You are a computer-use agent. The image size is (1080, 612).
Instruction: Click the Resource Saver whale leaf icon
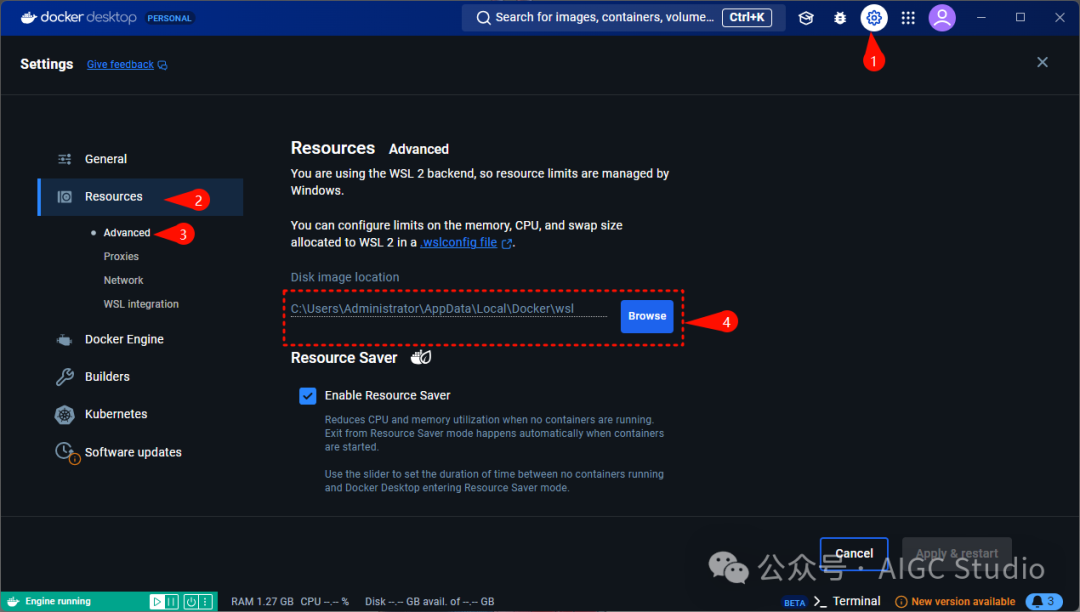(421, 357)
